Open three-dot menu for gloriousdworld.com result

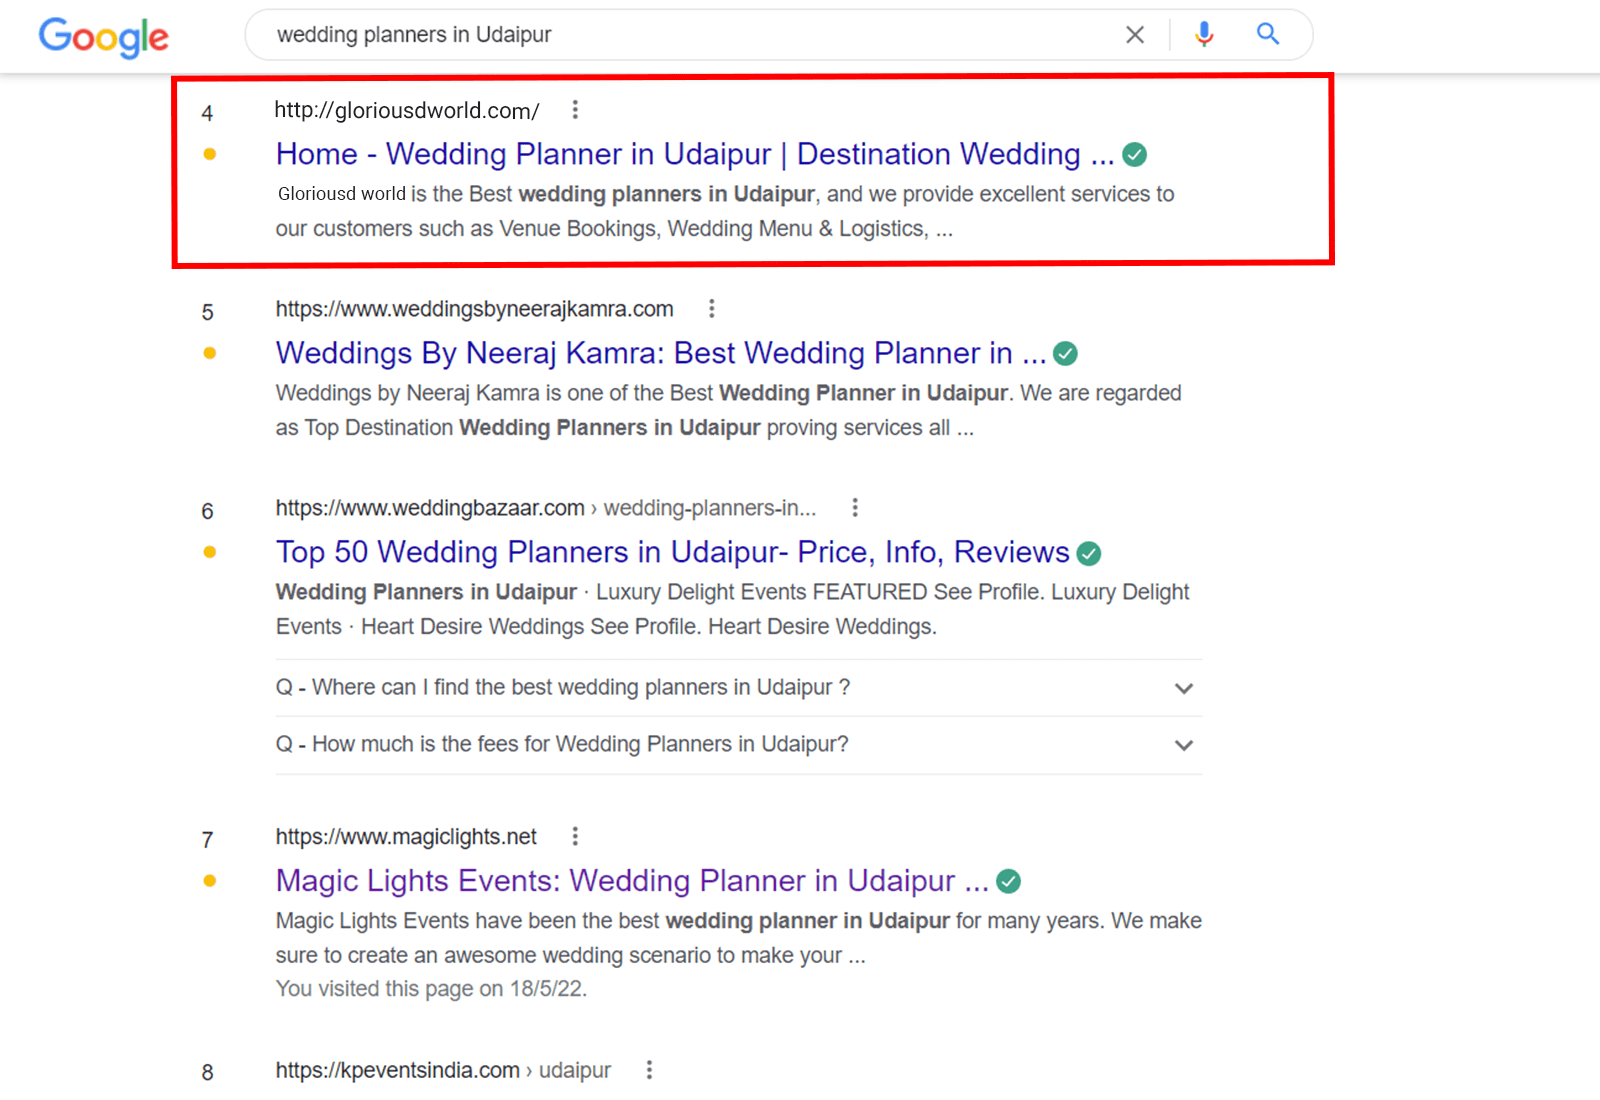tap(575, 110)
